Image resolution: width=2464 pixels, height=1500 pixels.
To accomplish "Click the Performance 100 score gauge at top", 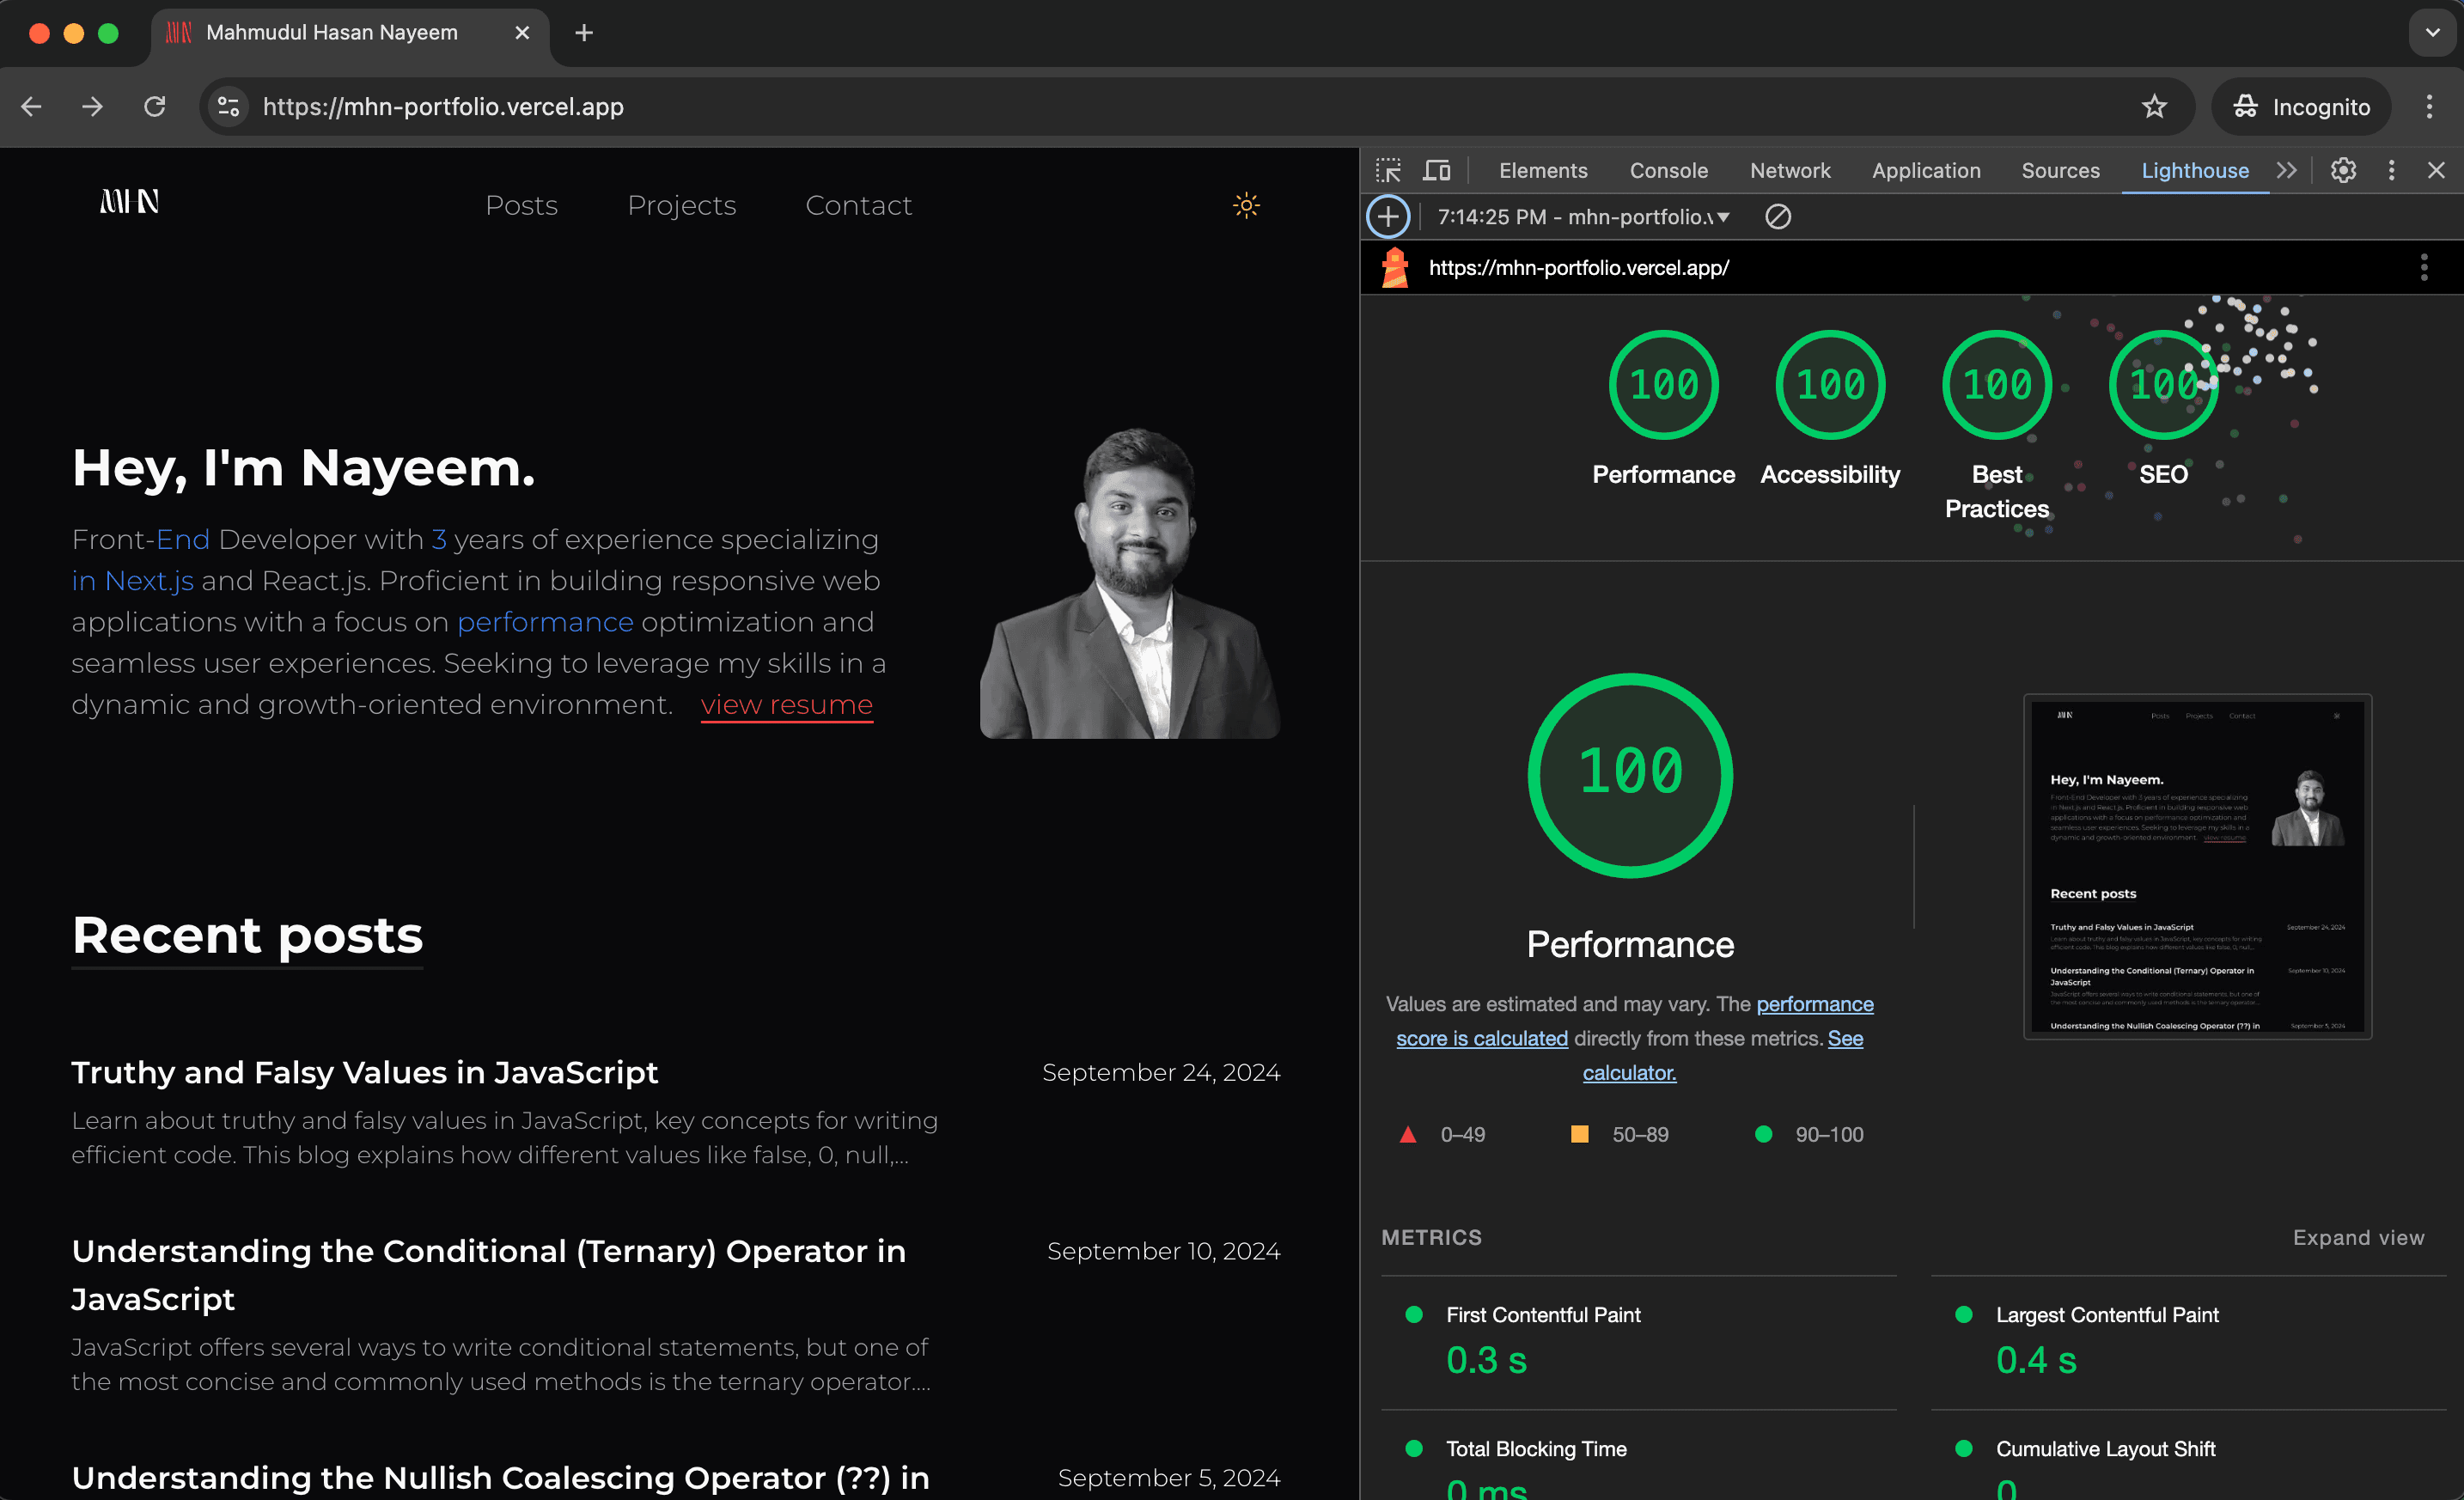I will click(x=1663, y=385).
